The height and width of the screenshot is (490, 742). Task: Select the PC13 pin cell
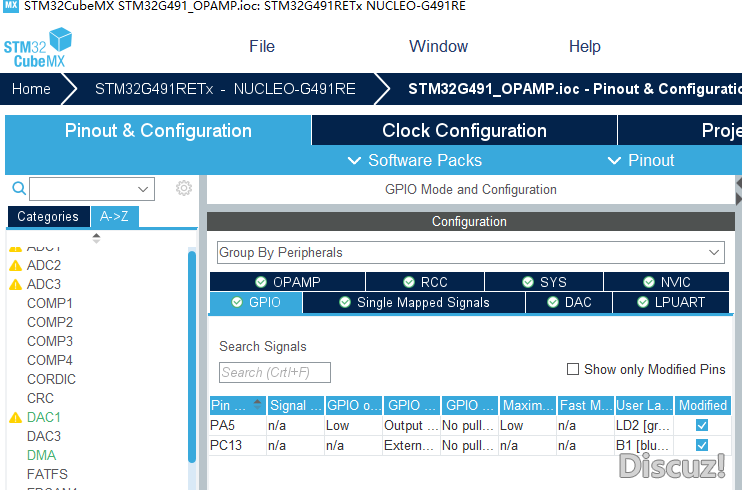pyautogui.click(x=238, y=445)
